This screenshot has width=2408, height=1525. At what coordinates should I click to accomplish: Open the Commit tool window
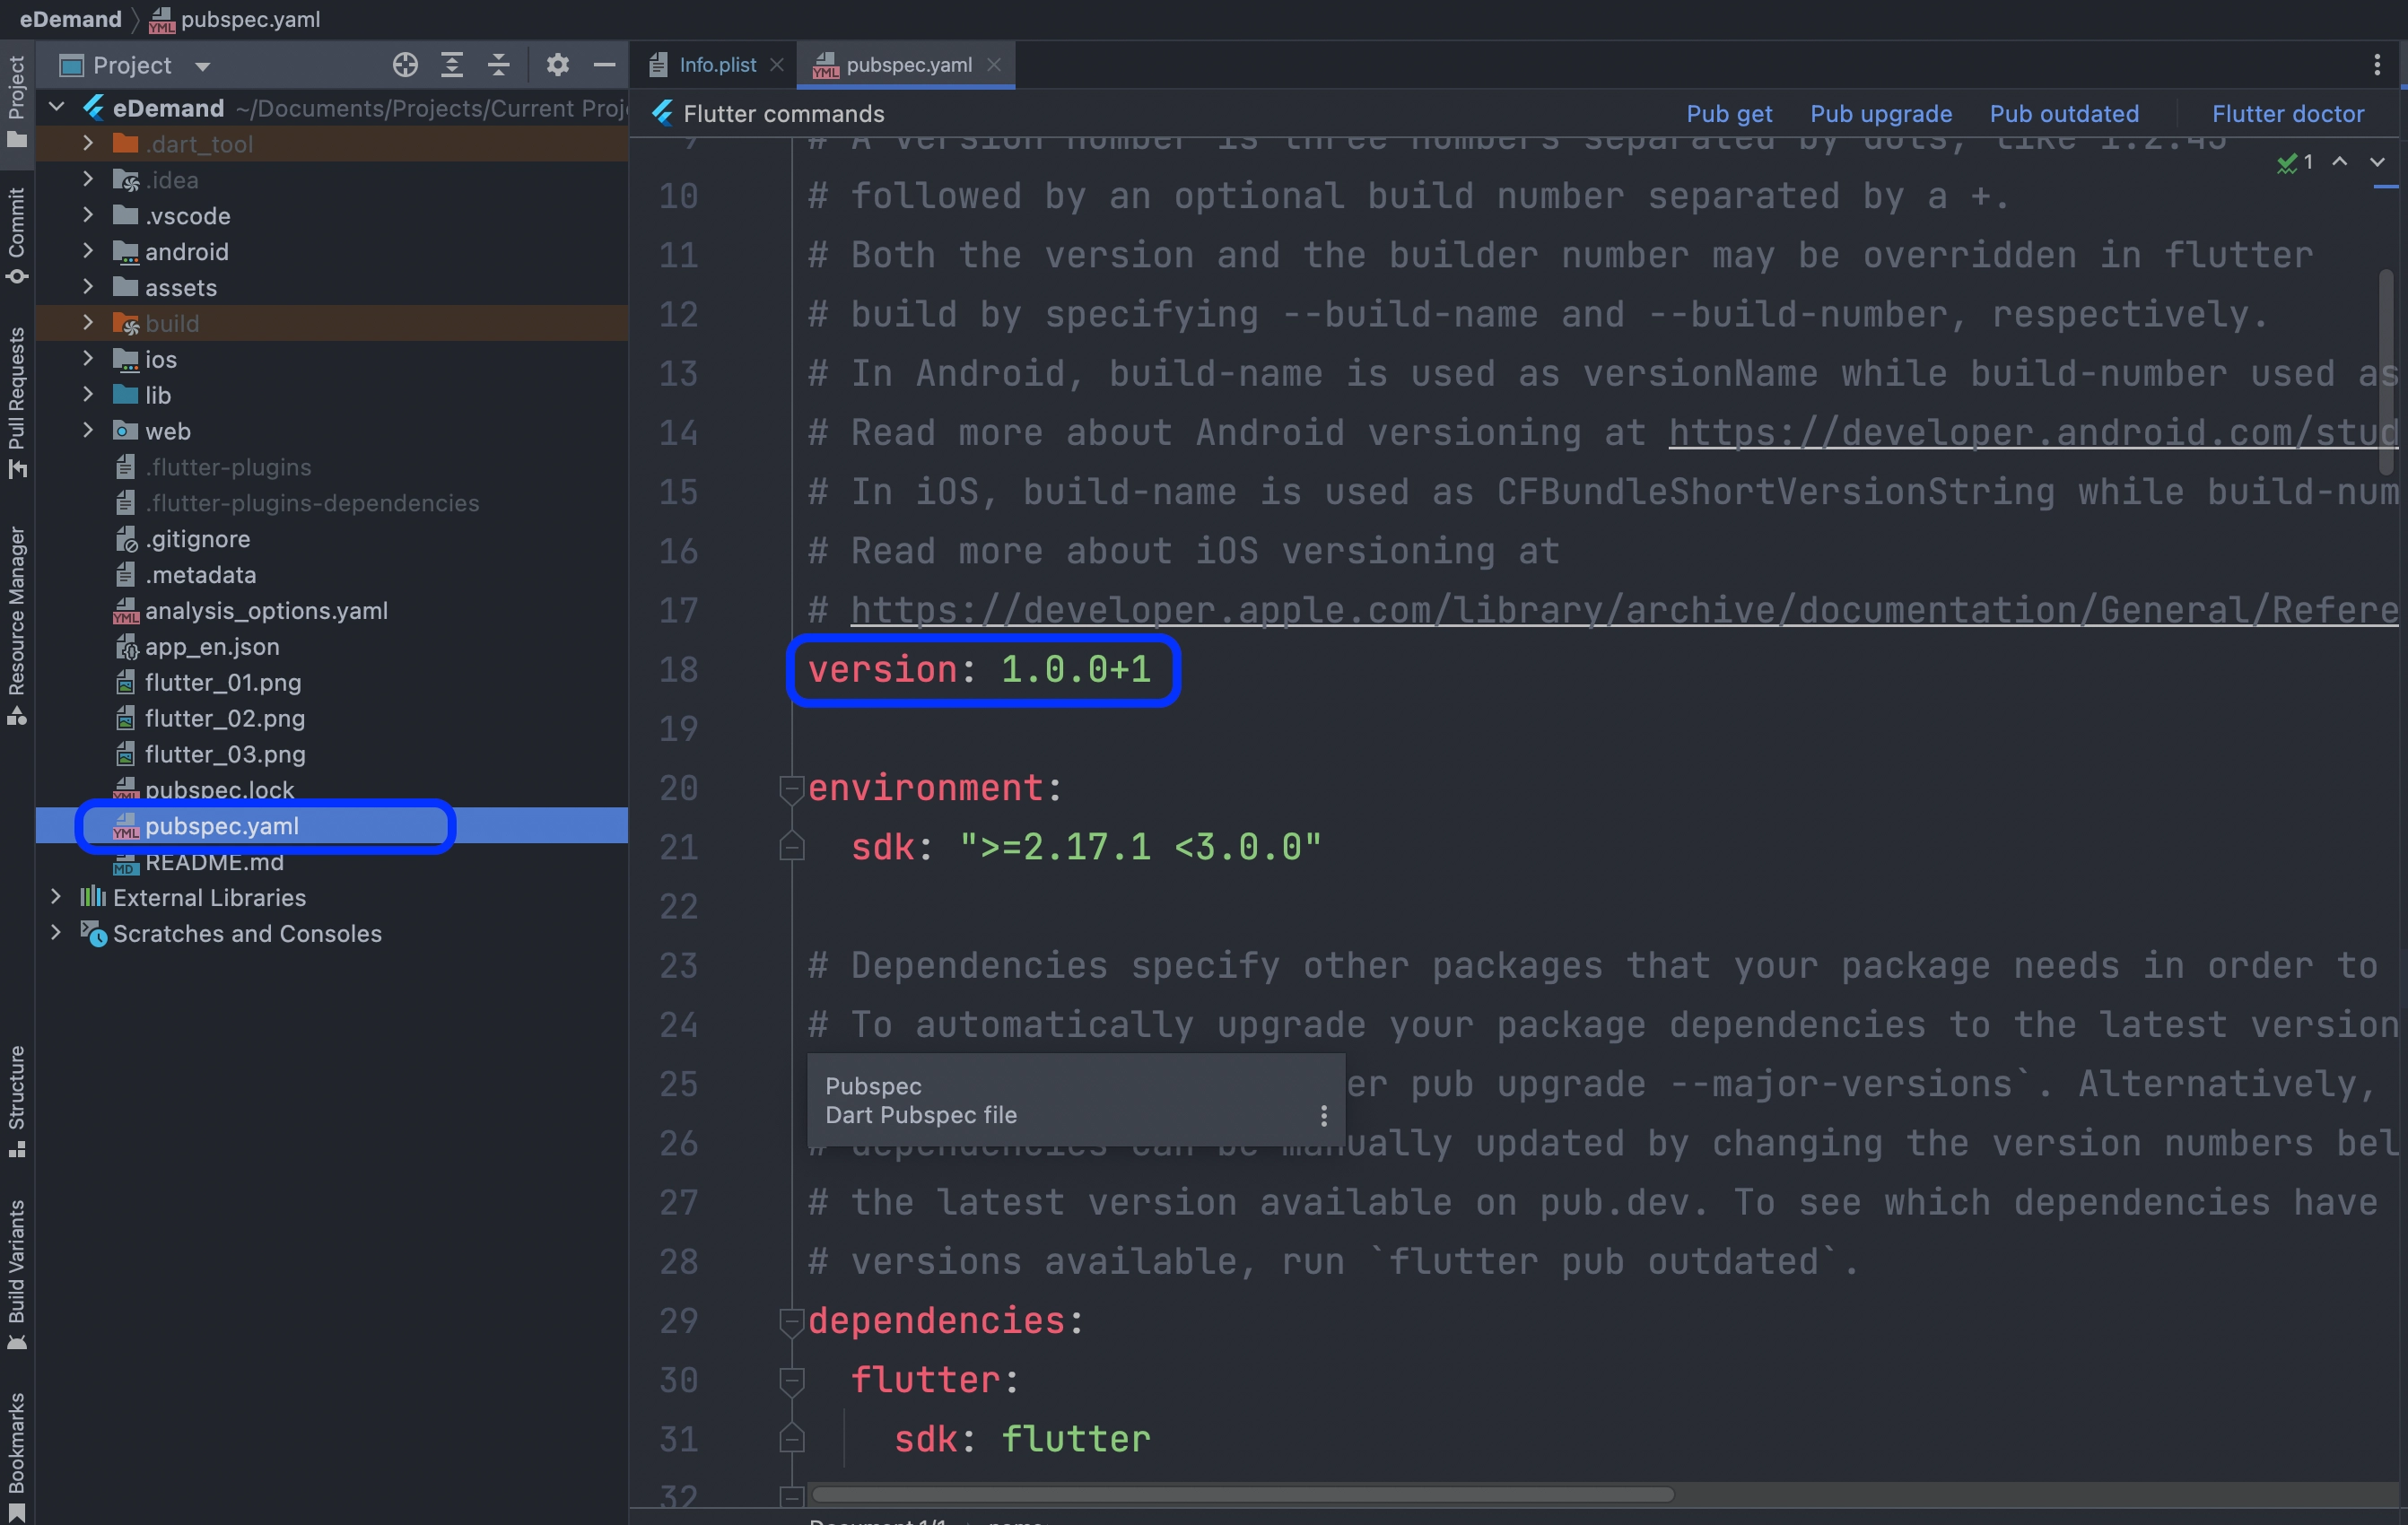(17, 235)
